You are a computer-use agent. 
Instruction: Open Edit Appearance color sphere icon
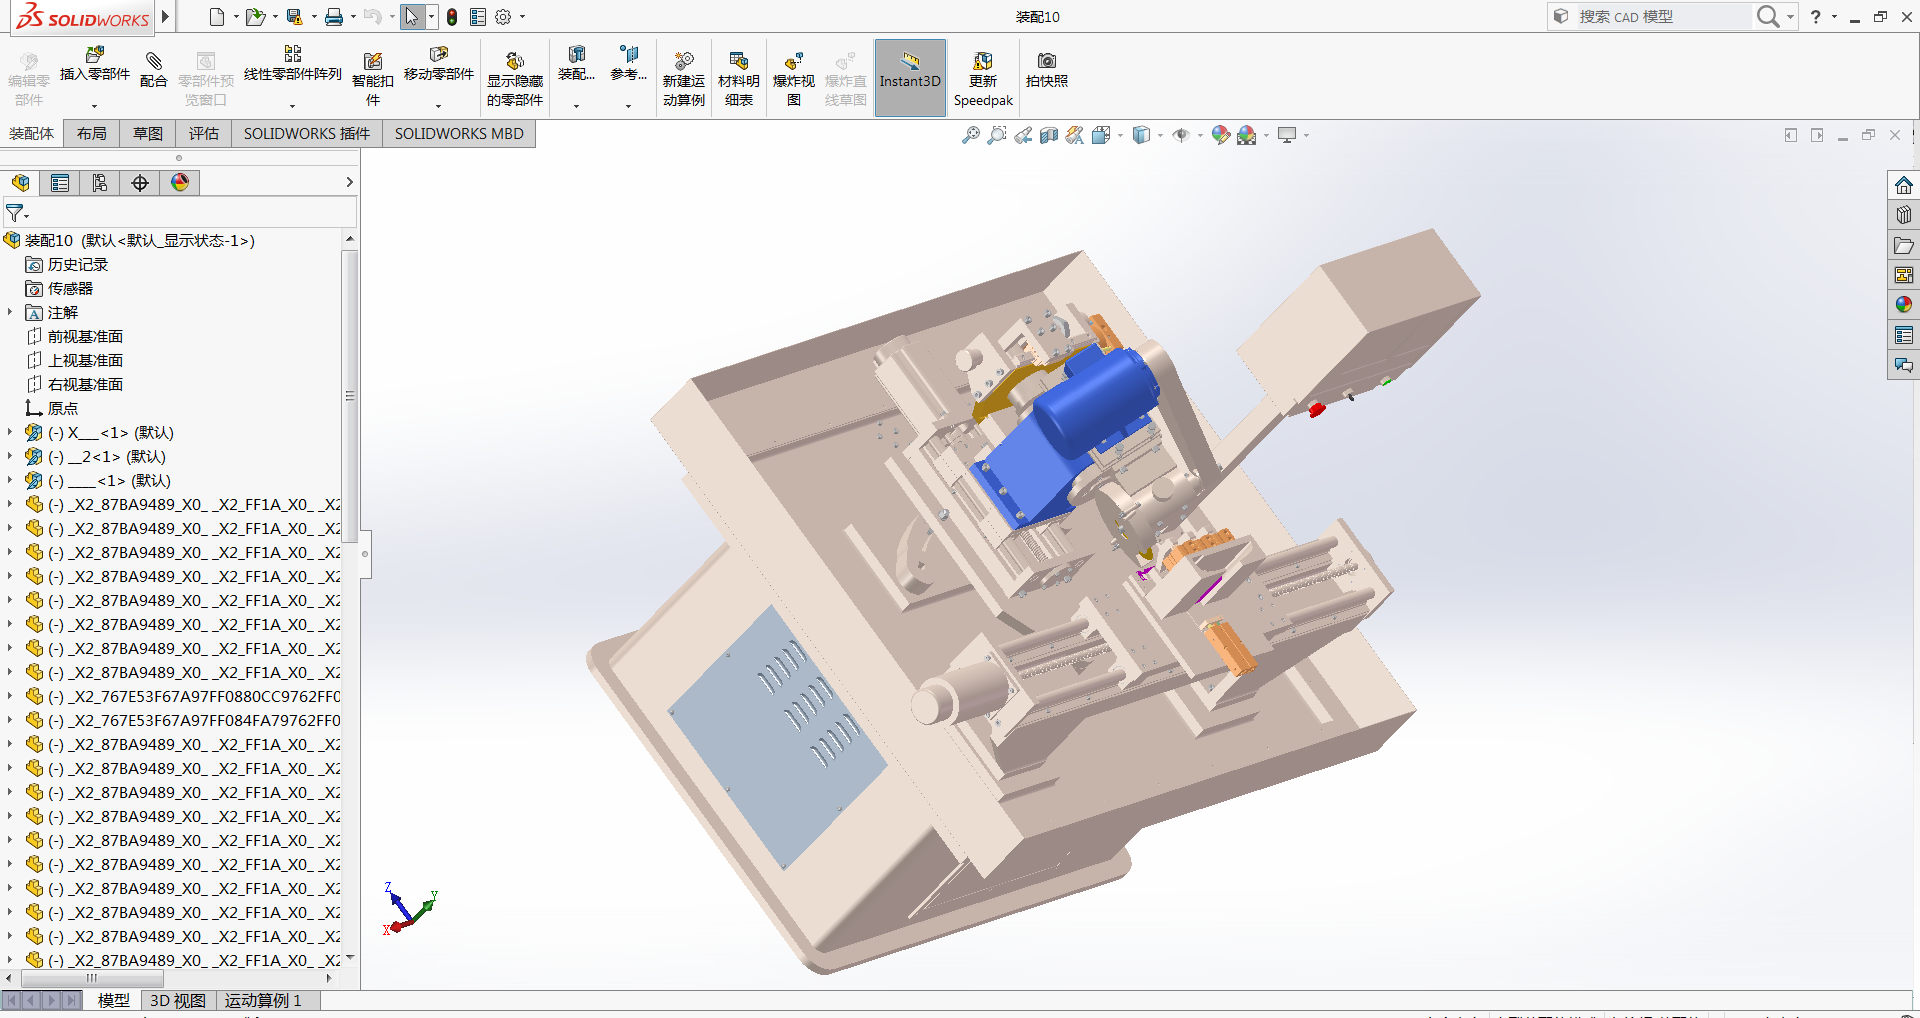click(x=1220, y=135)
